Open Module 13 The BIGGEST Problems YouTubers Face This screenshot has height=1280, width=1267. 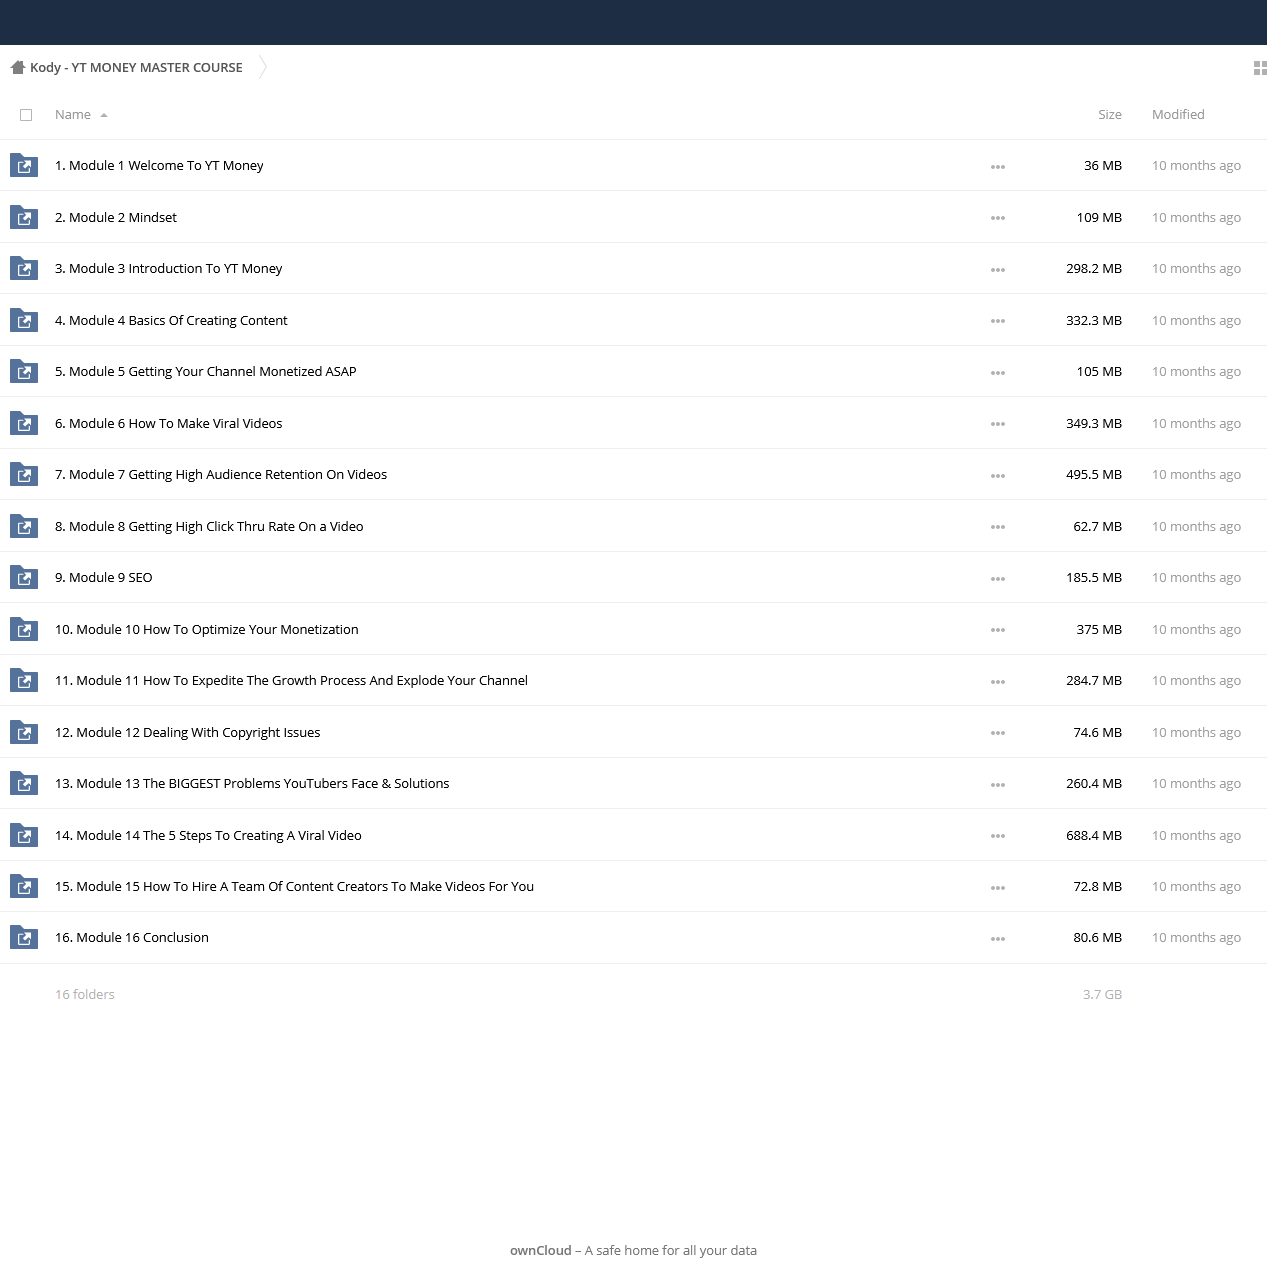252,784
